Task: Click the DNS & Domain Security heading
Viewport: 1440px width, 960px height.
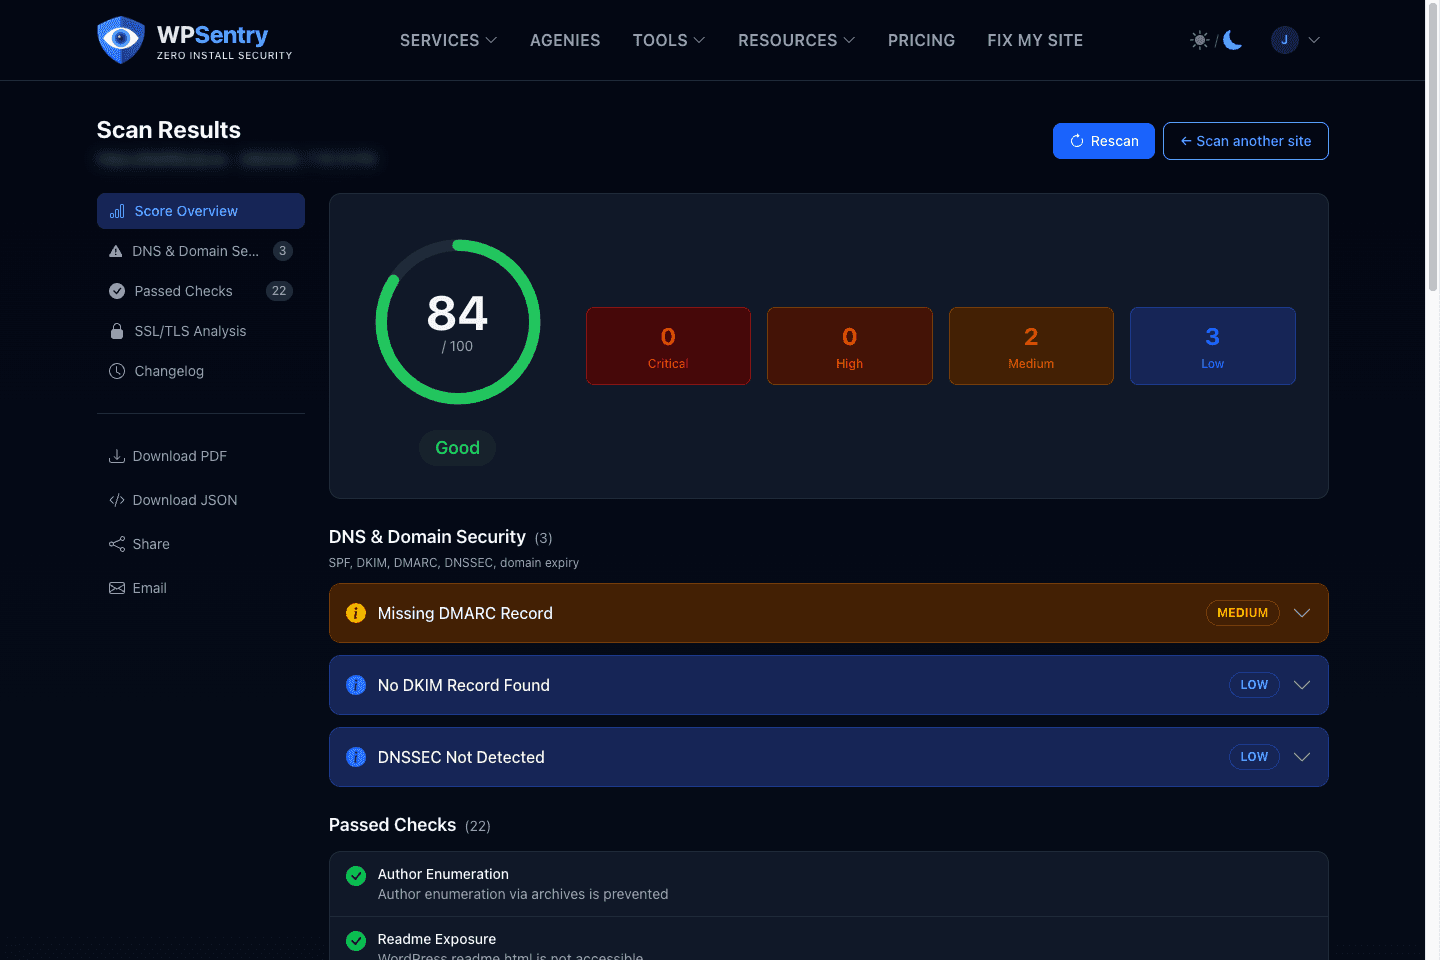Action: (x=427, y=537)
